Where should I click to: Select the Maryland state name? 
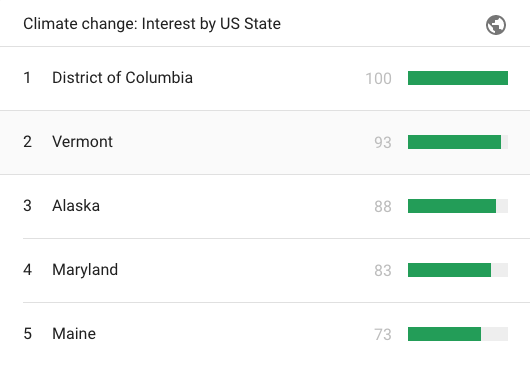(85, 270)
